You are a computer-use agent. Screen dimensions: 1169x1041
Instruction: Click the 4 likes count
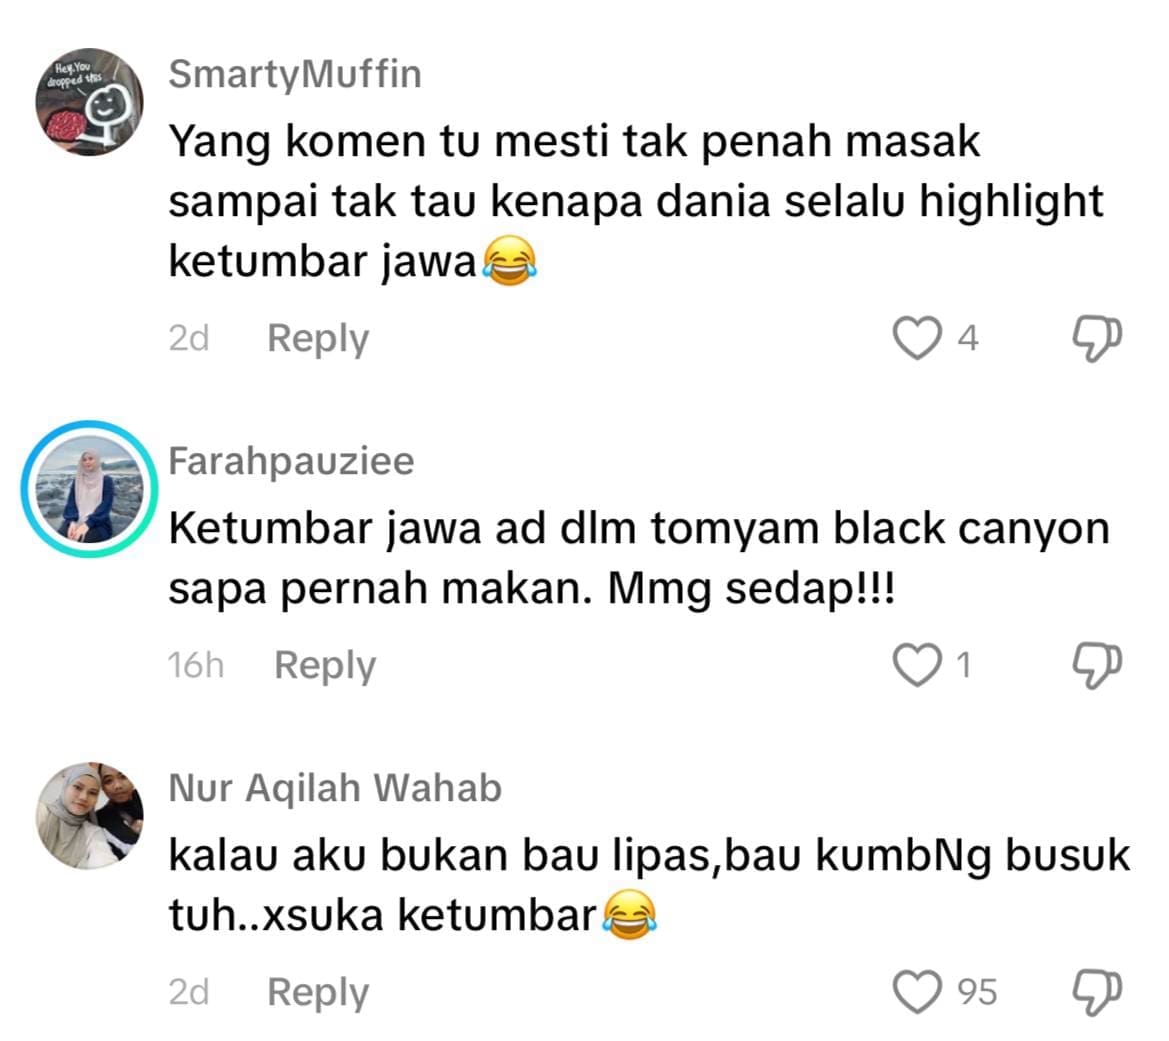[x=968, y=339]
